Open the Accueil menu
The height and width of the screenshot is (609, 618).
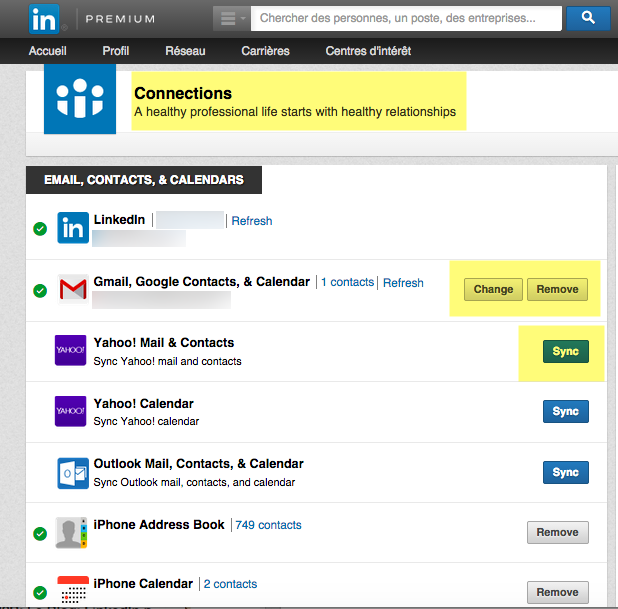47,51
